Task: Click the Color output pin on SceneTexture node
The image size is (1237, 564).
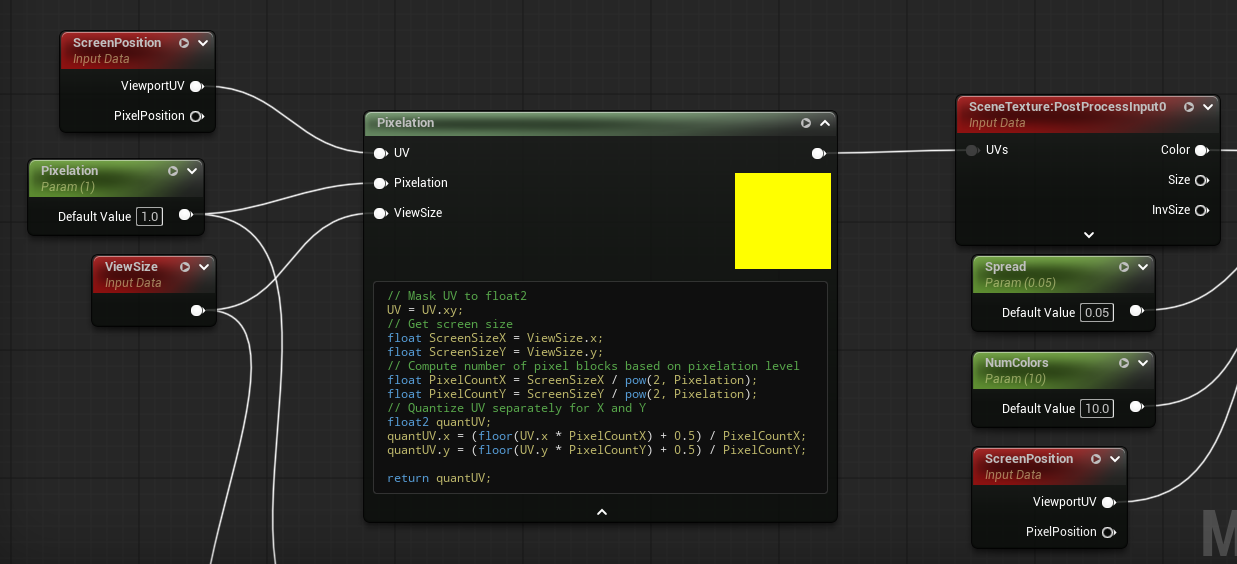Action: click(x=1201, y=150)
